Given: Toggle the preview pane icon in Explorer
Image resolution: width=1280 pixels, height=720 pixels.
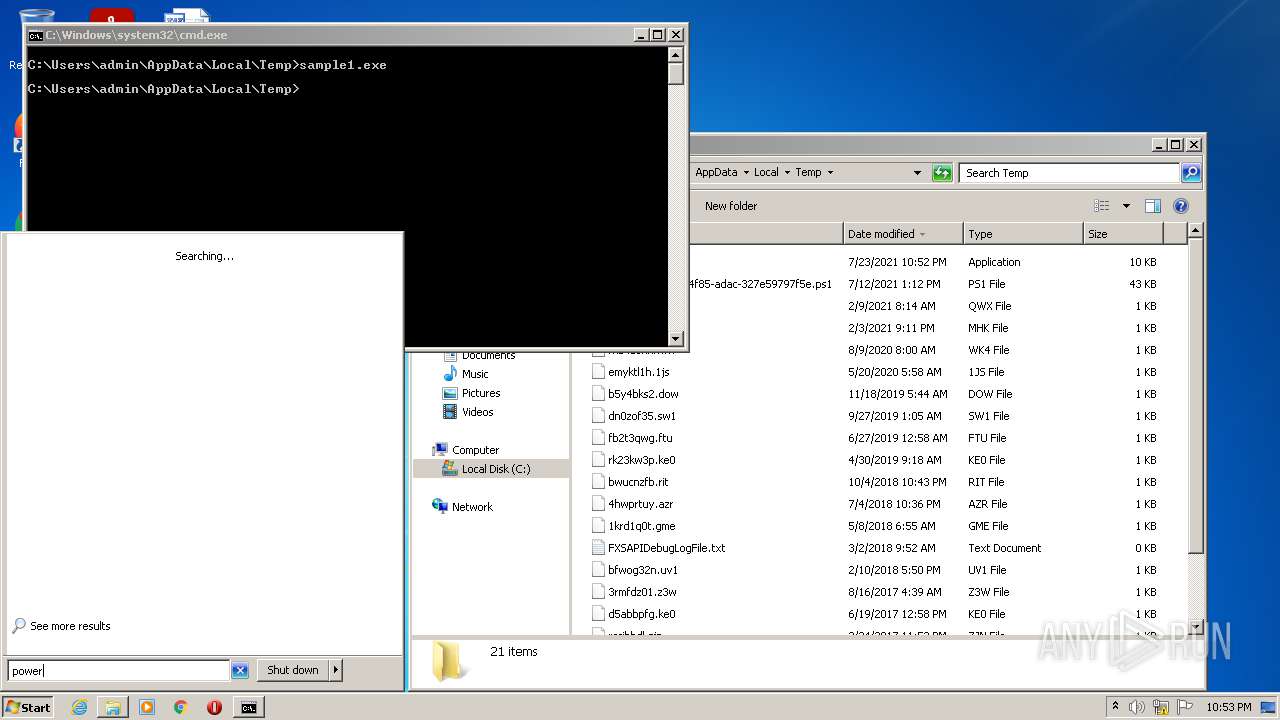Looking at the screenshot, I should (x=1152, y=206).
